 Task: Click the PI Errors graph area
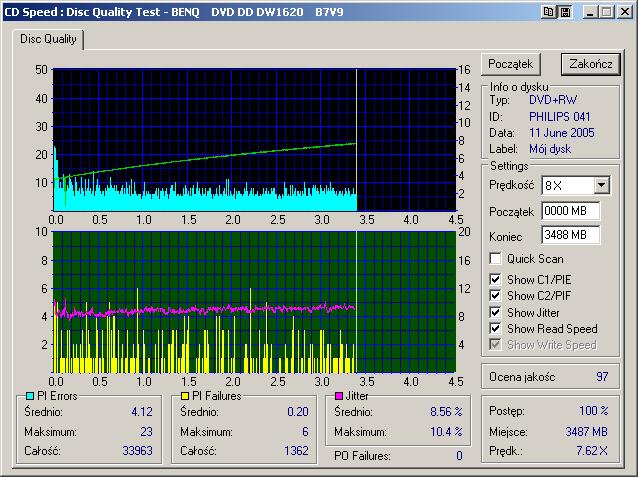254,140
